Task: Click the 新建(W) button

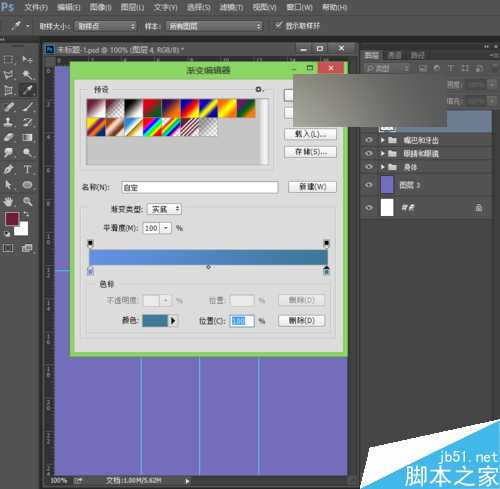Action: pyautogui.click(x=312, y=187)
